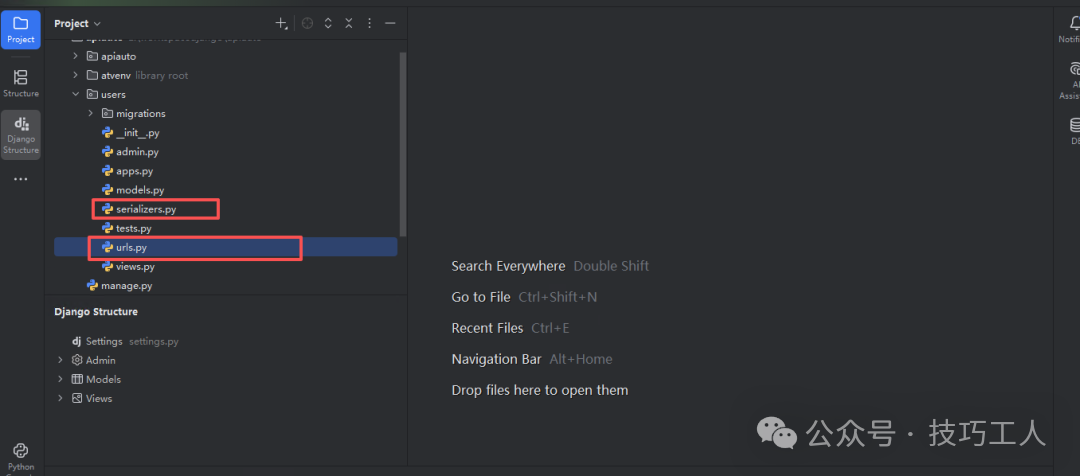Select views.py in the project tree

point(135,267)
